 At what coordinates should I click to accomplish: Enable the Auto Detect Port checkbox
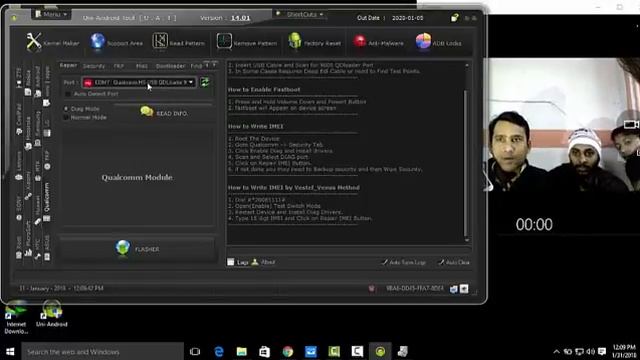point(68,94)
